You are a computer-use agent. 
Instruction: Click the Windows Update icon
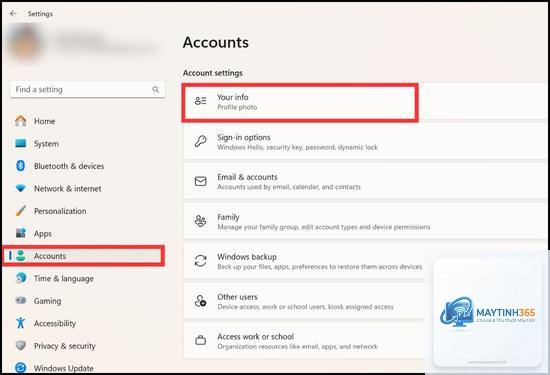pos(21,368)
